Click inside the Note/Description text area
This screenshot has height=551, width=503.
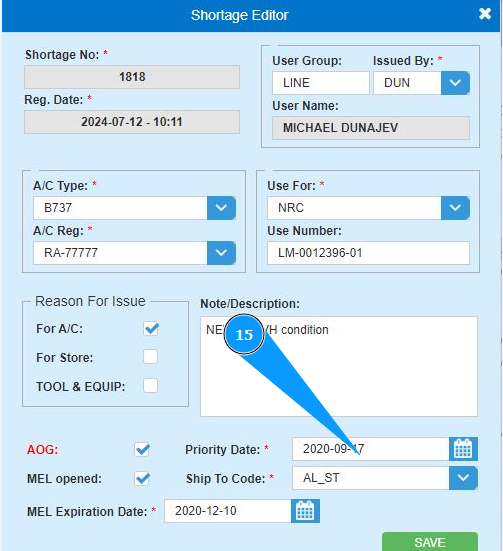pyautogui.click(x=339, y=367)
